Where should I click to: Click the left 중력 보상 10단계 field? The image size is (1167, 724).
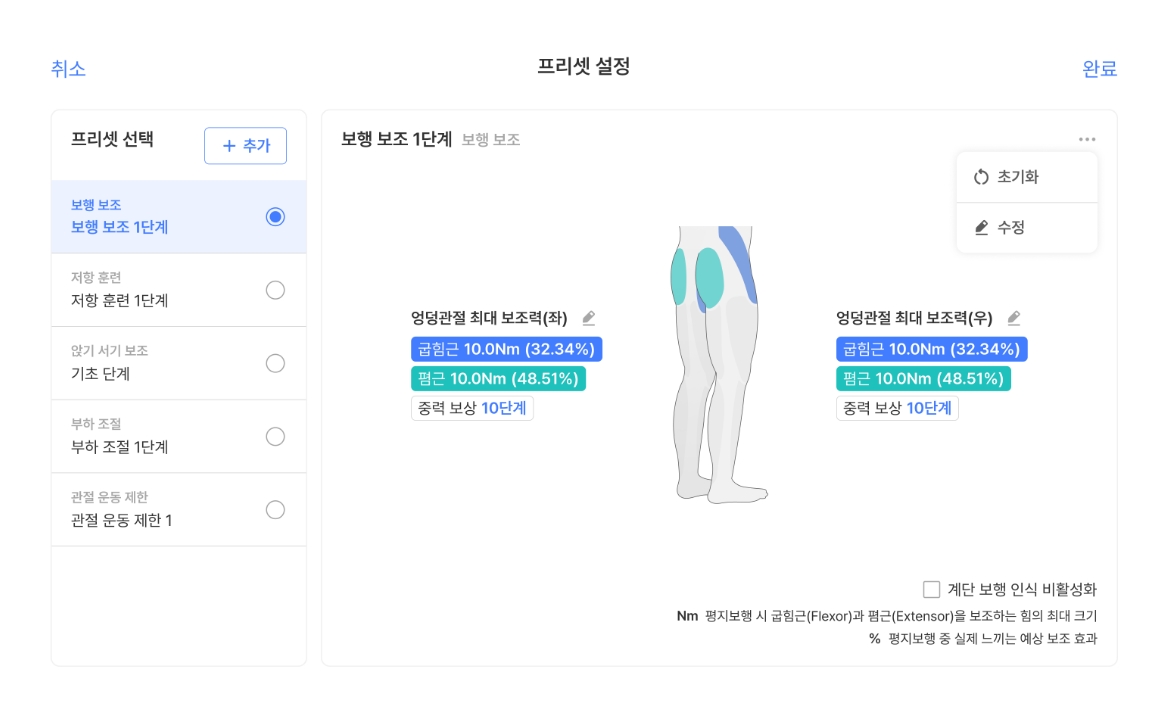click(472, 408)
